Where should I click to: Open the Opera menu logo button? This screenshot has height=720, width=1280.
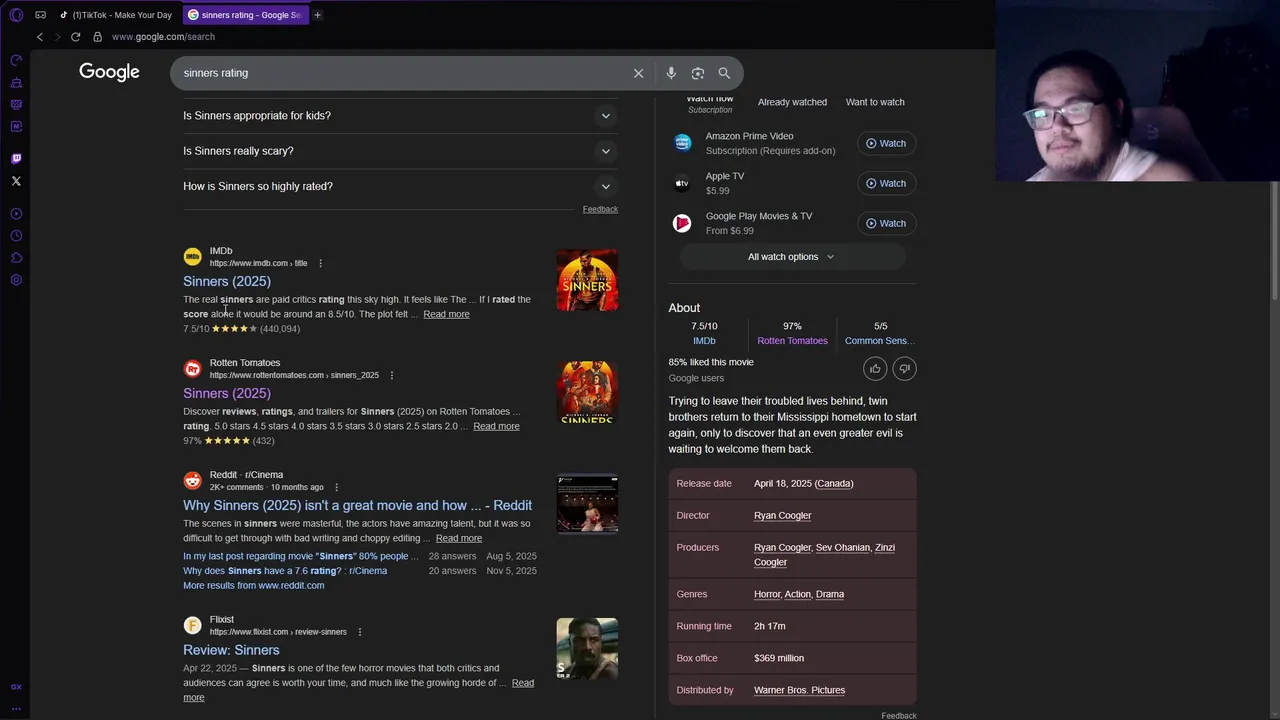(16, 15)
